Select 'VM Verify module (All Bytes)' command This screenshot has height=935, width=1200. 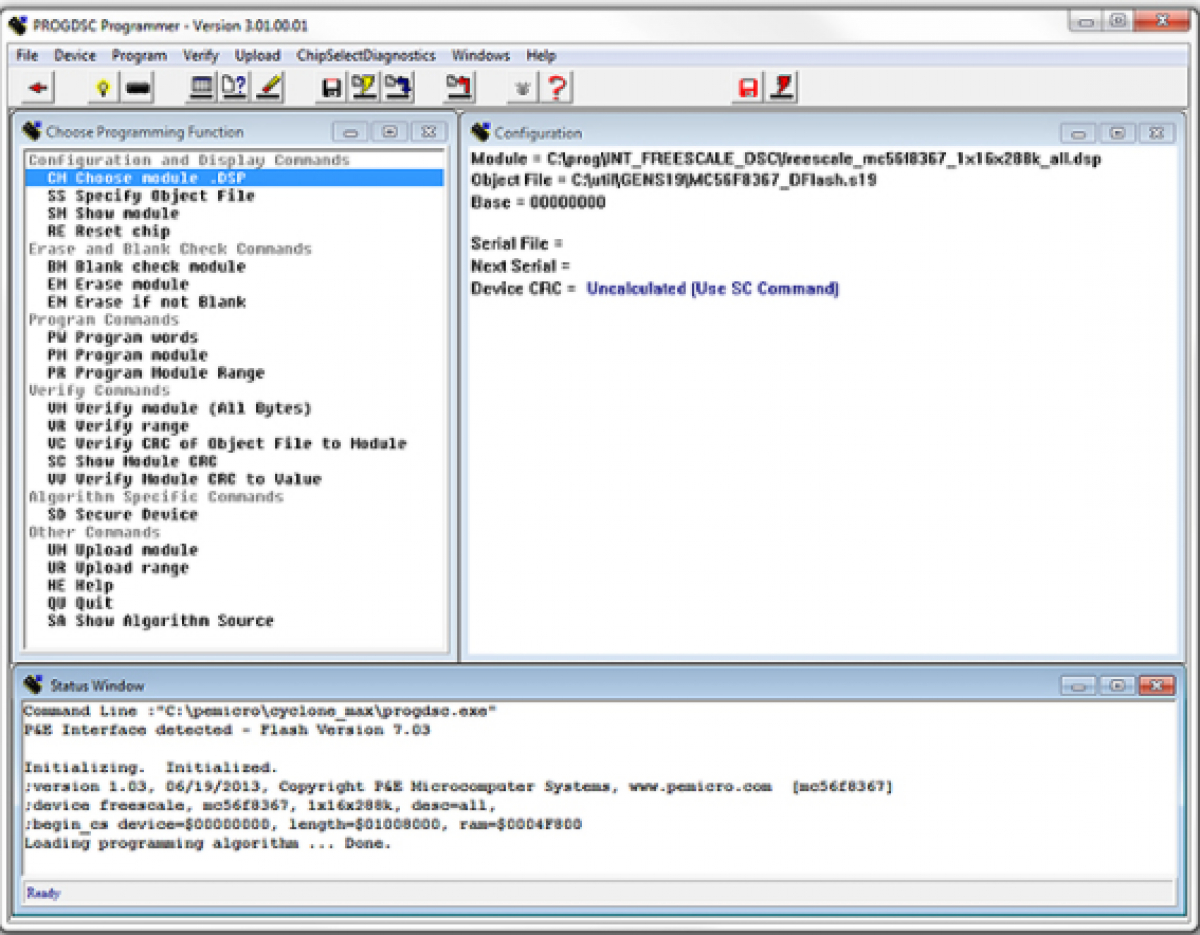pyautogui.click(x=179, y=408)
